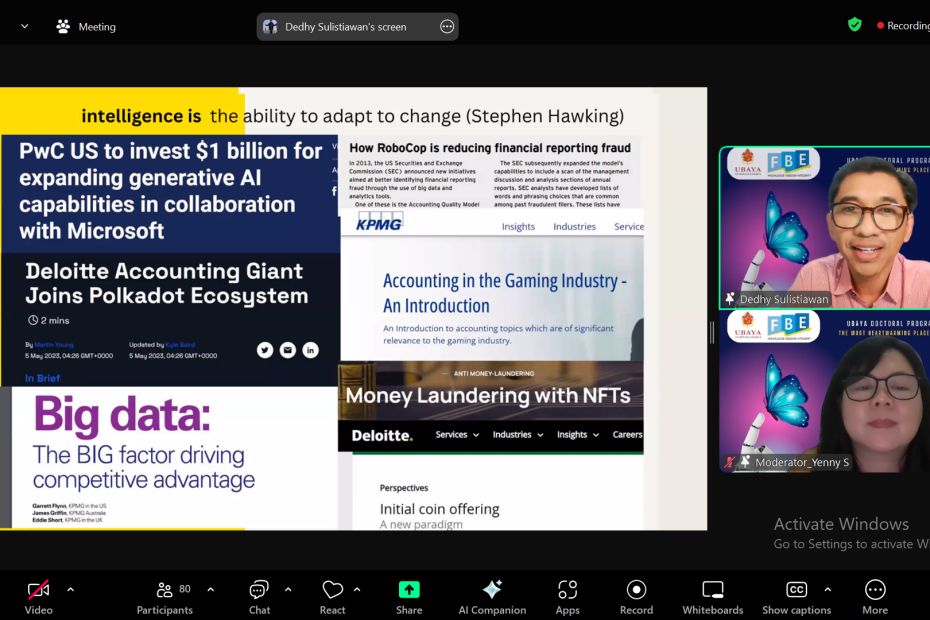Turn on the Video camera
Image resolution: width=930 pixels, height=620 pixels.
pyautogui.click(x=39, y=597)
